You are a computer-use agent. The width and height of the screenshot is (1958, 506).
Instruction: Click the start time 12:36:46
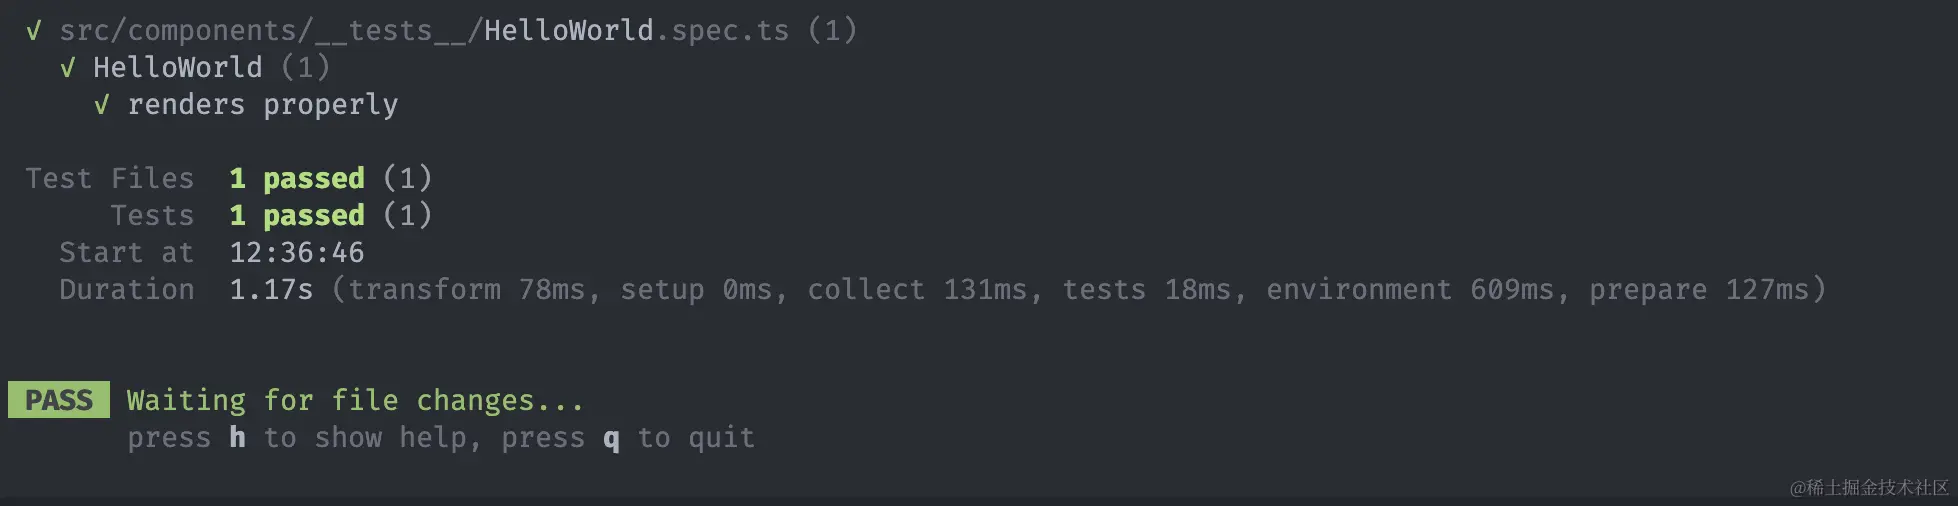pyautogui.click(x=297, y=252)
